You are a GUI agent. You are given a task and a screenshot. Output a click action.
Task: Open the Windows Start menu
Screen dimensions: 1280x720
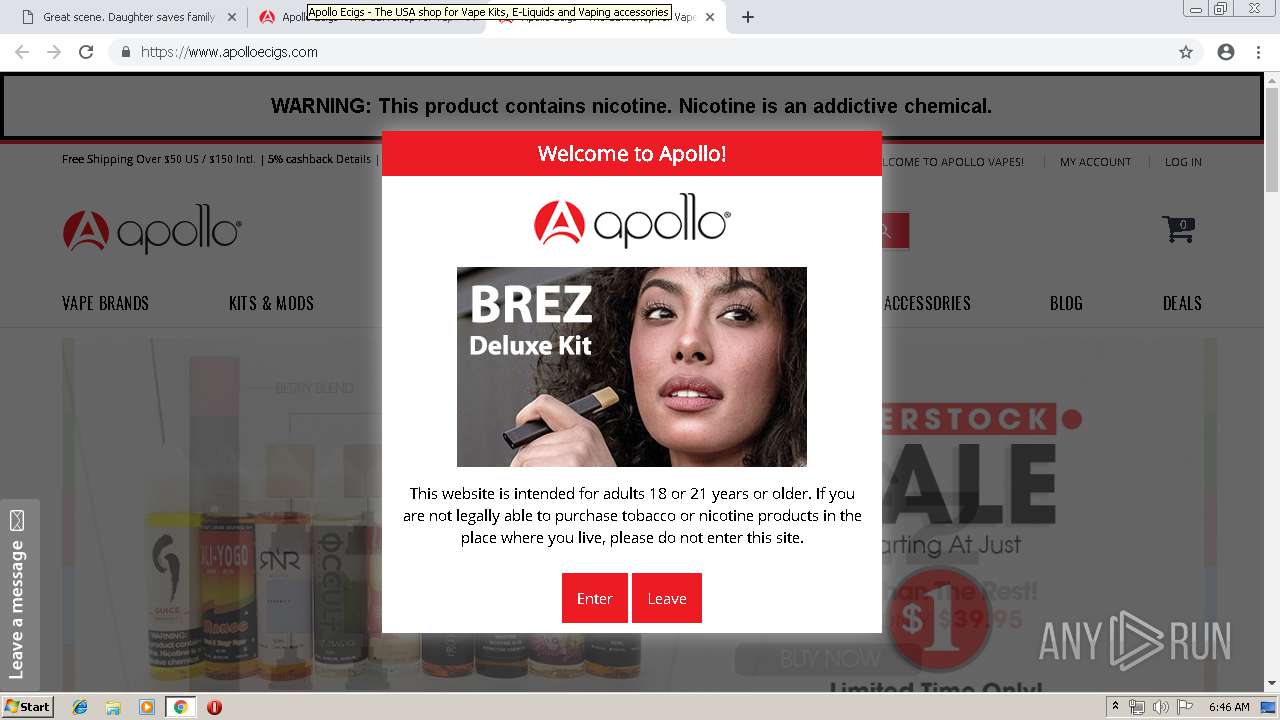27,707
